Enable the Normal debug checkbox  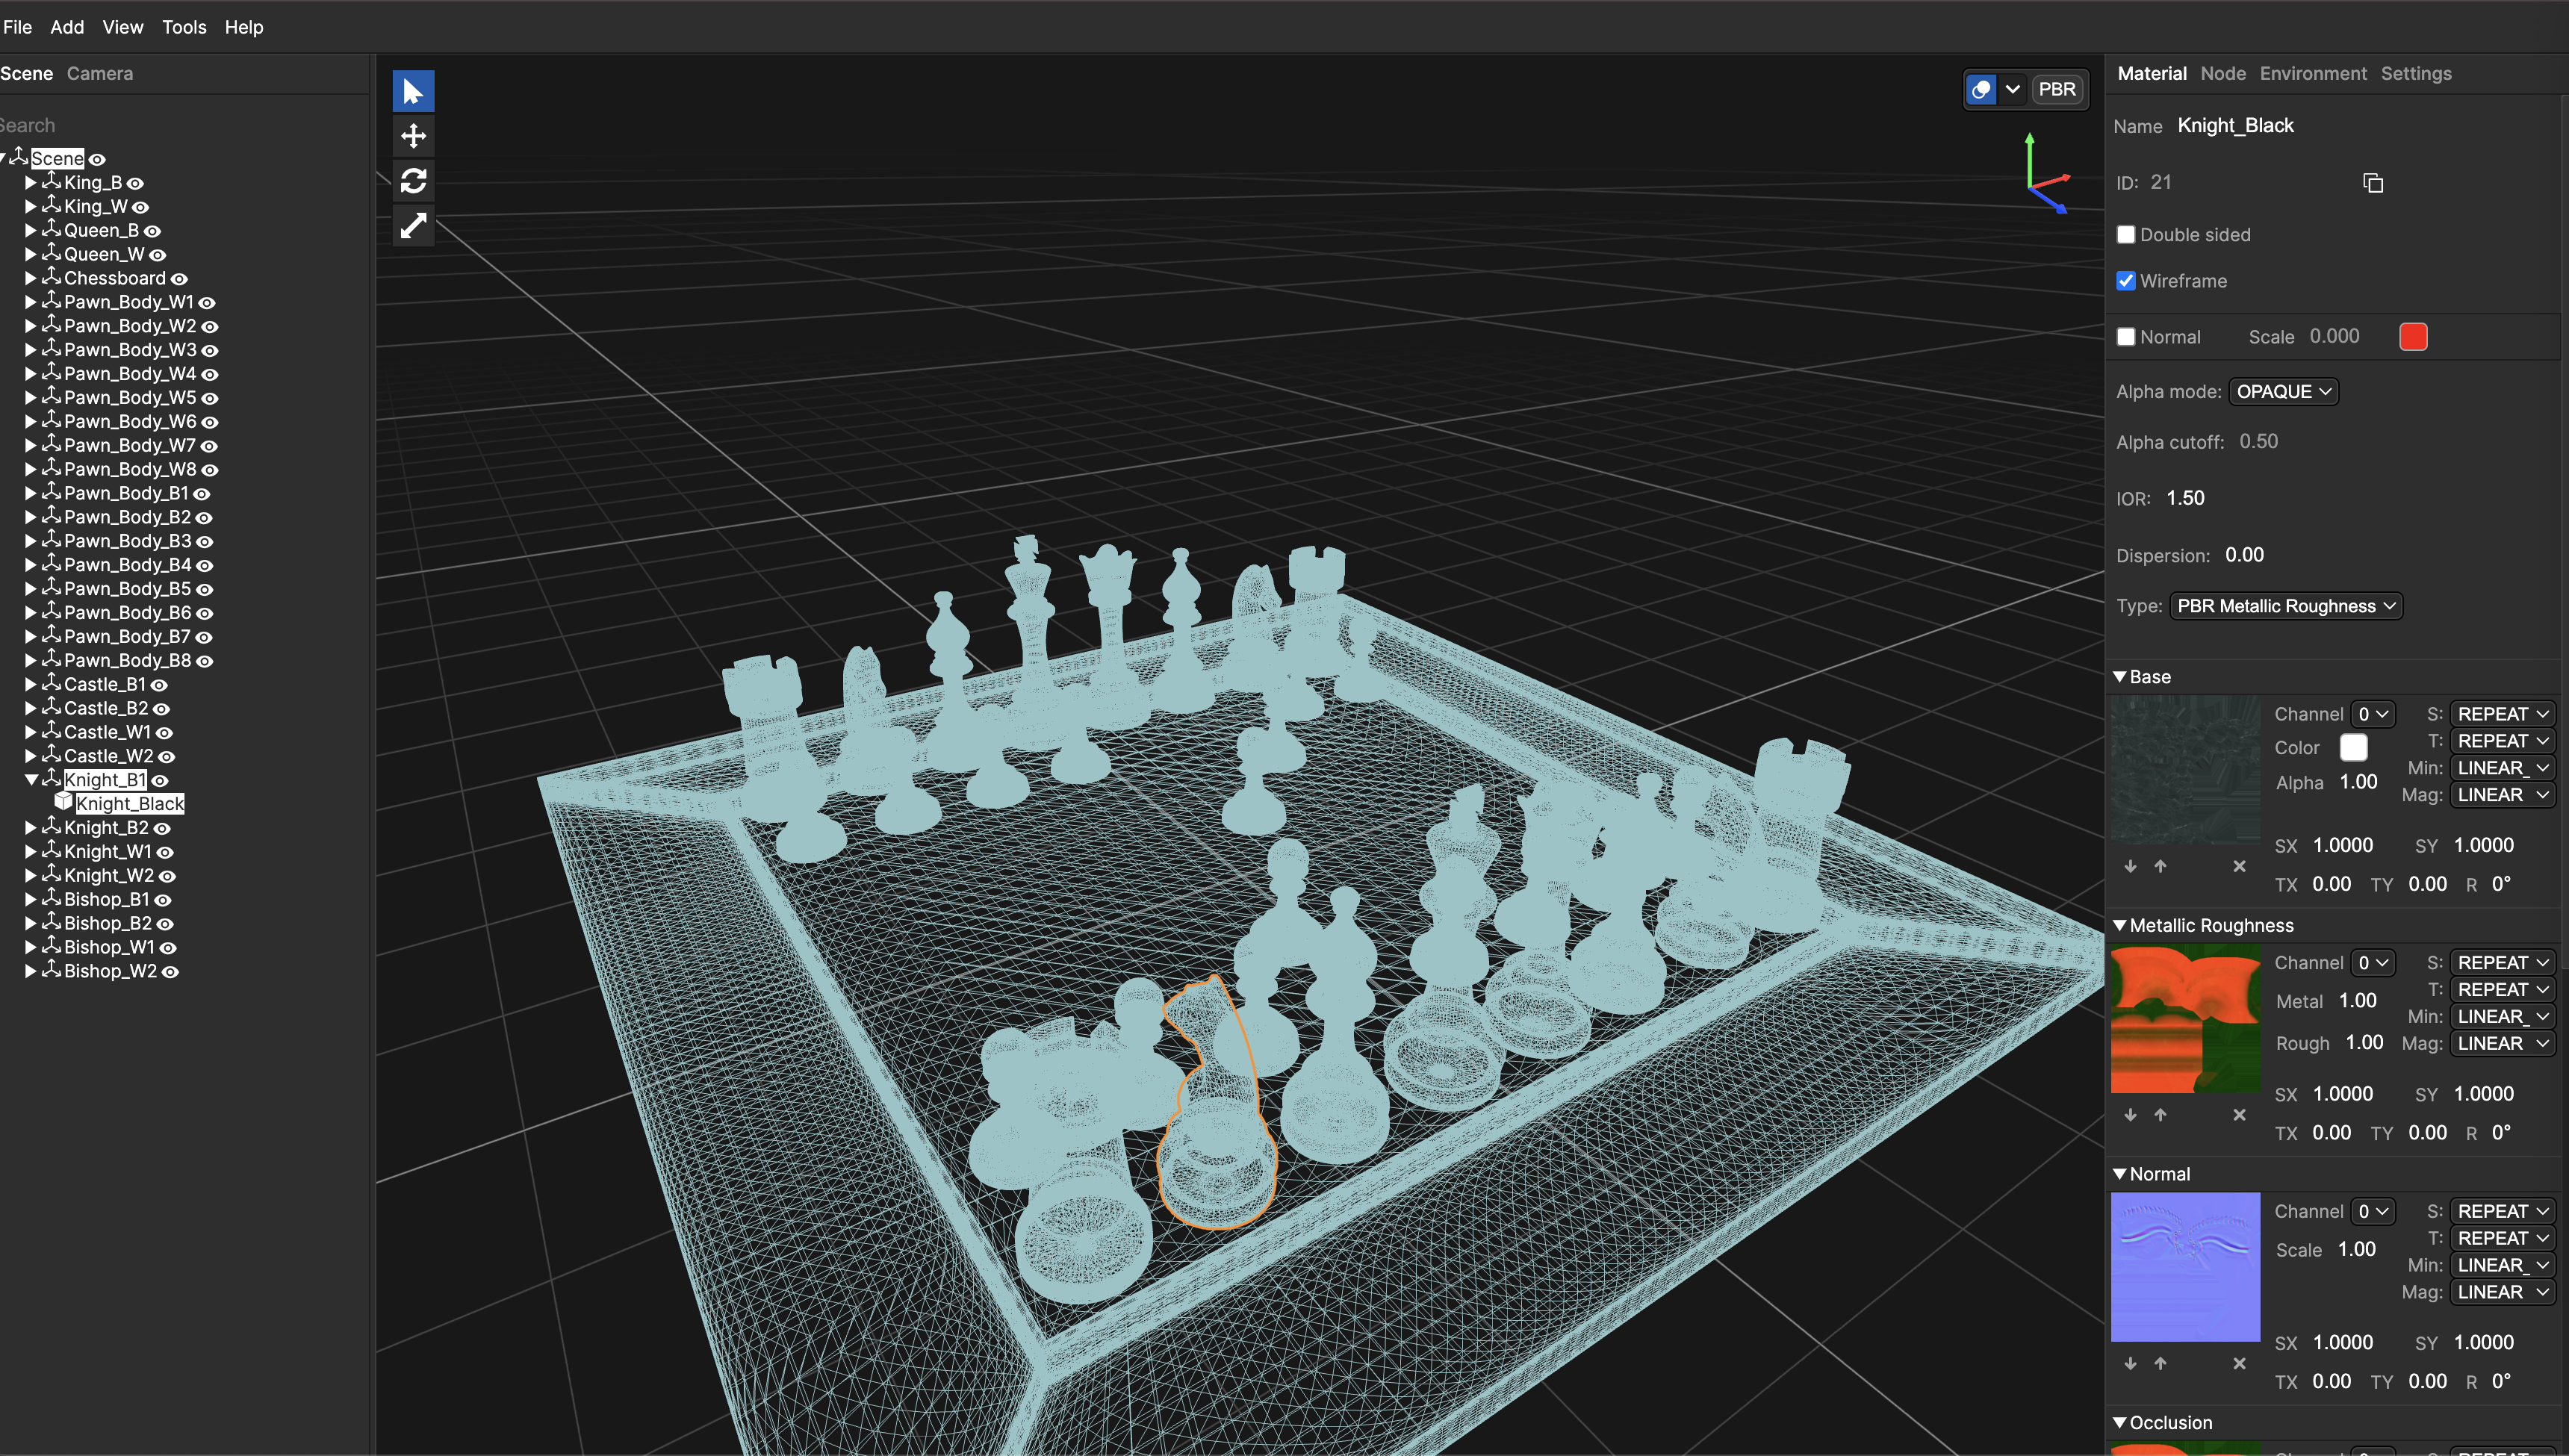(2126, 337)
